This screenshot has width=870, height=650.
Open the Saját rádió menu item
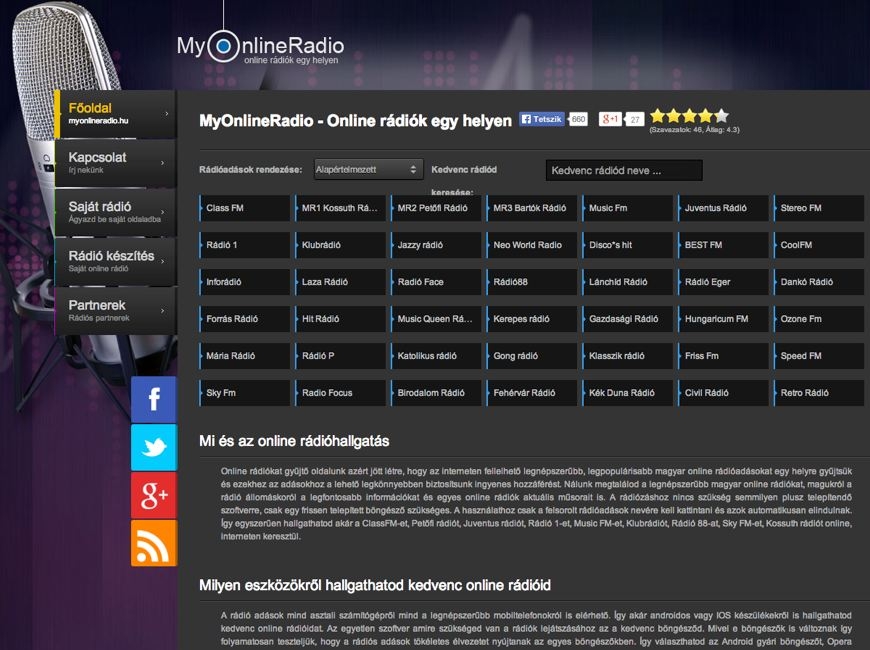115,212
